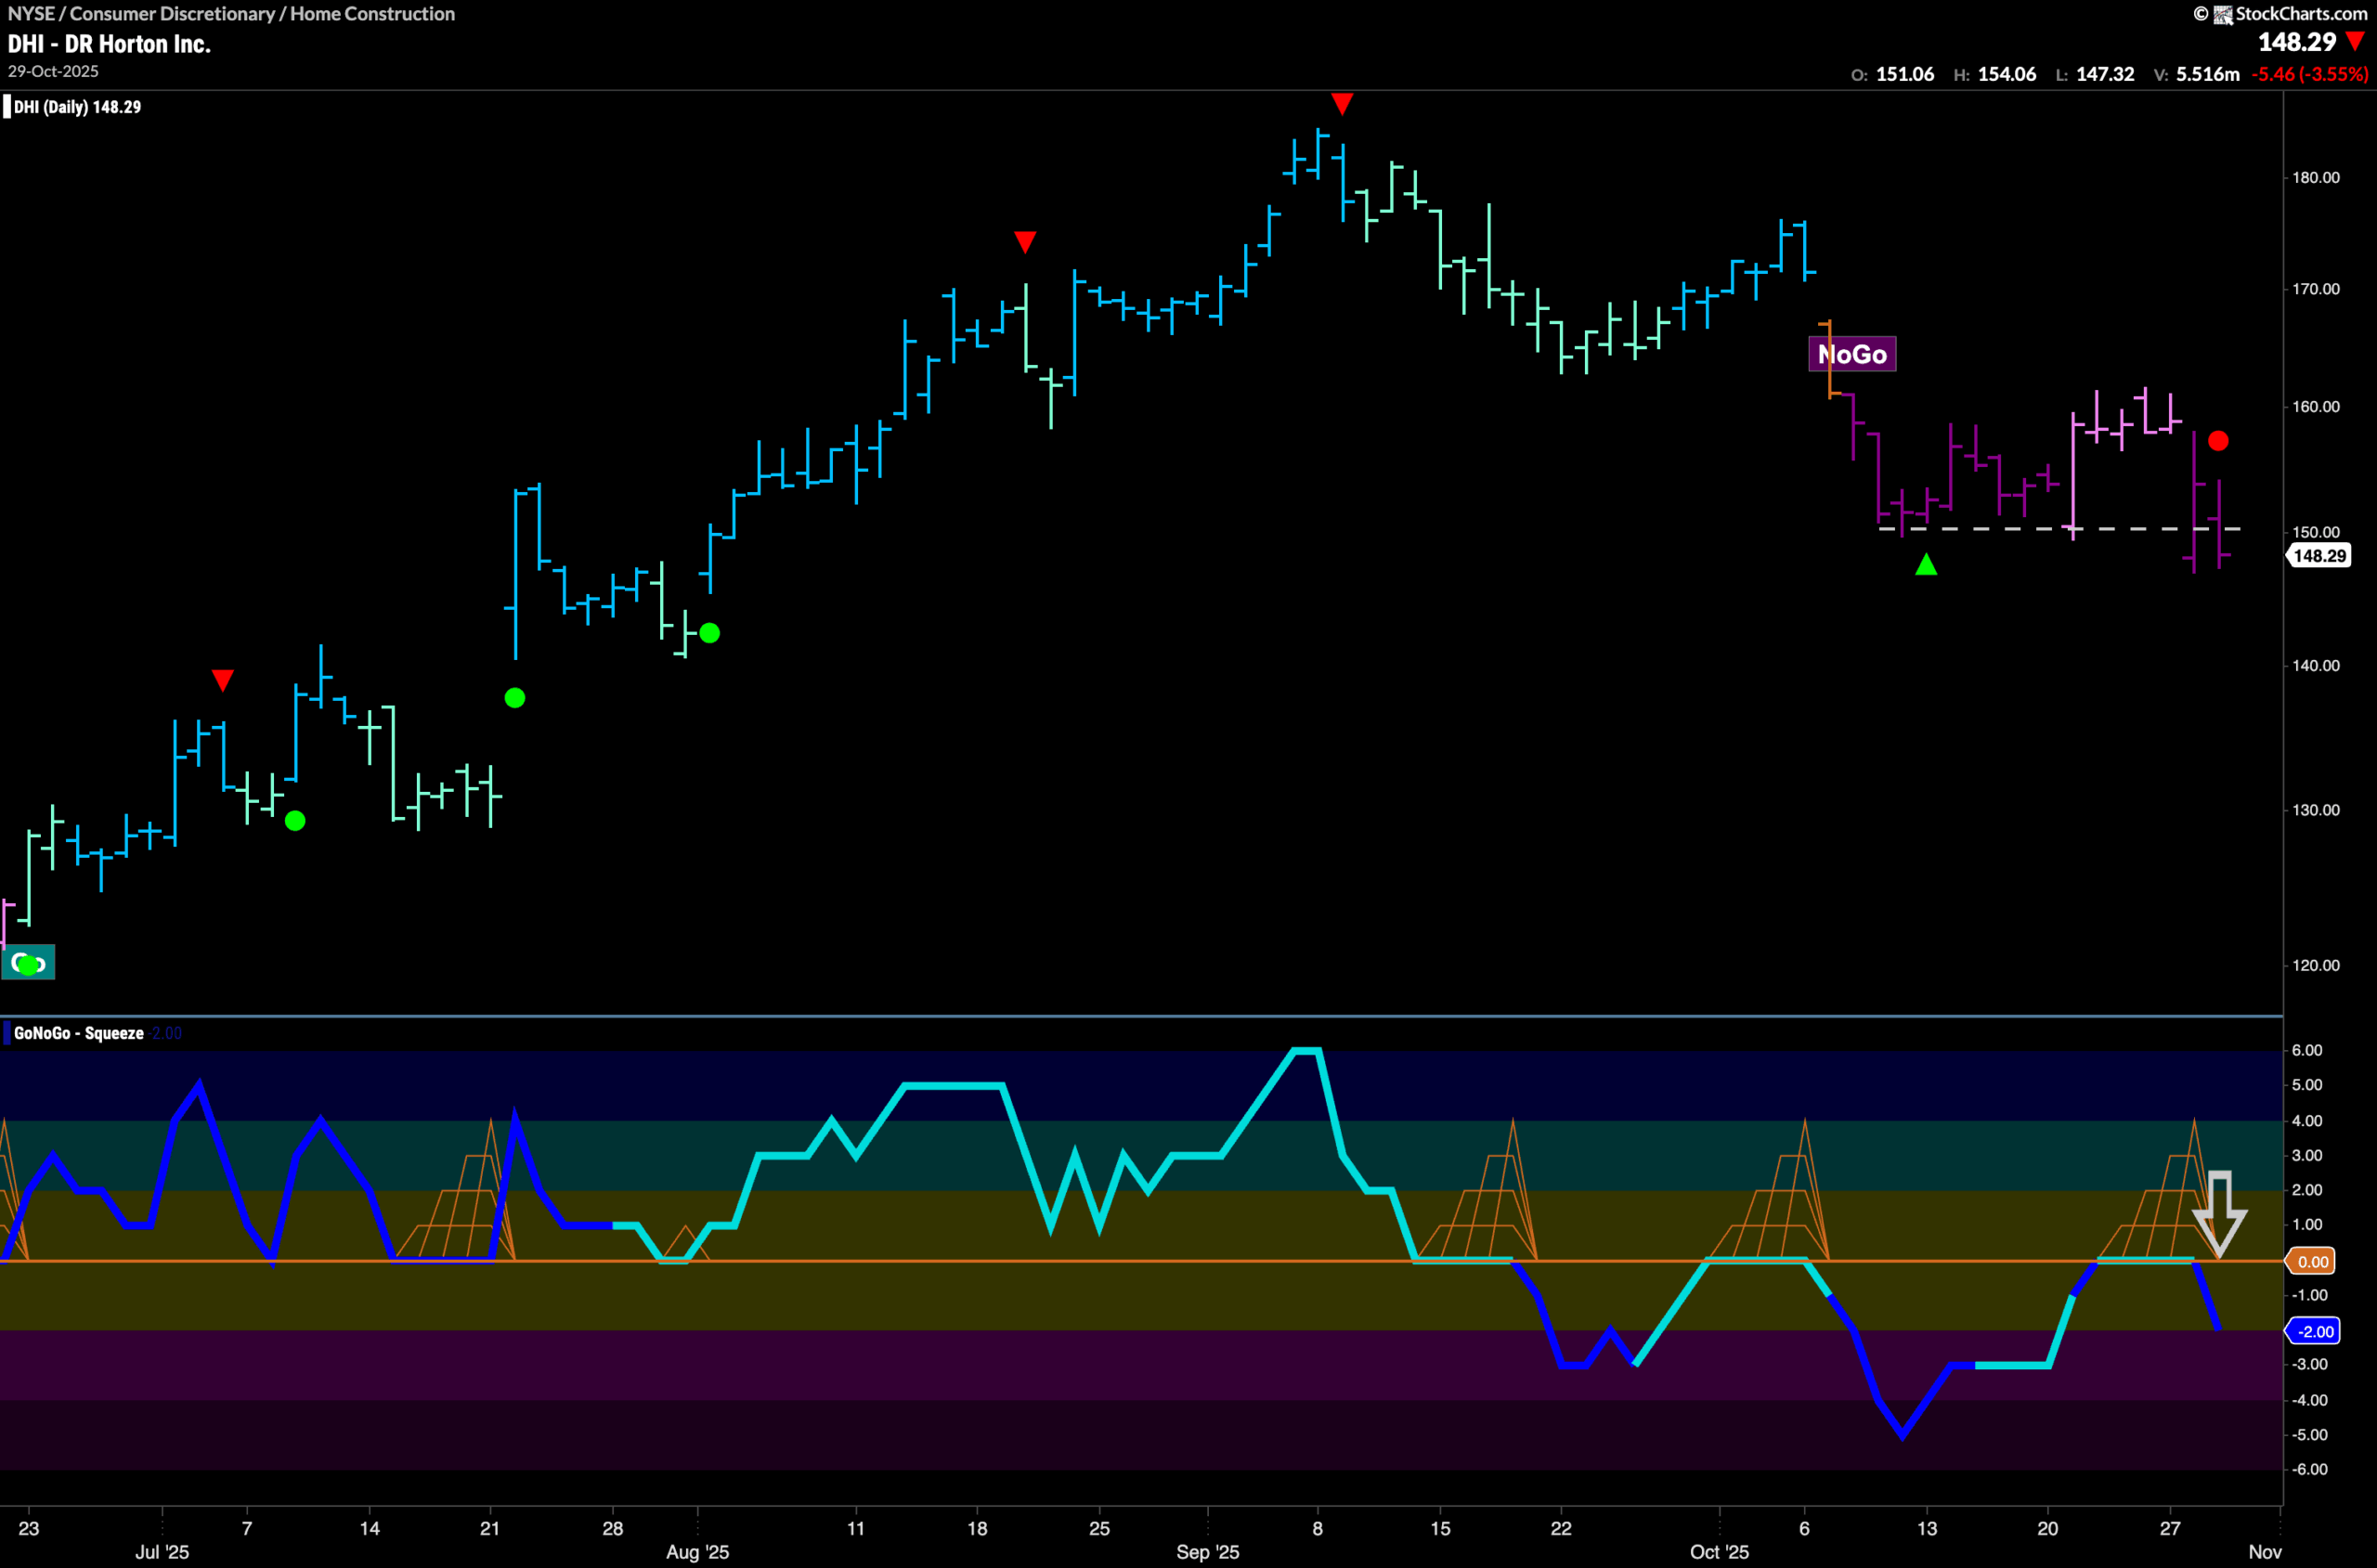Select the Consumer Discretionary sector breadcrumb

coord(176,14)
